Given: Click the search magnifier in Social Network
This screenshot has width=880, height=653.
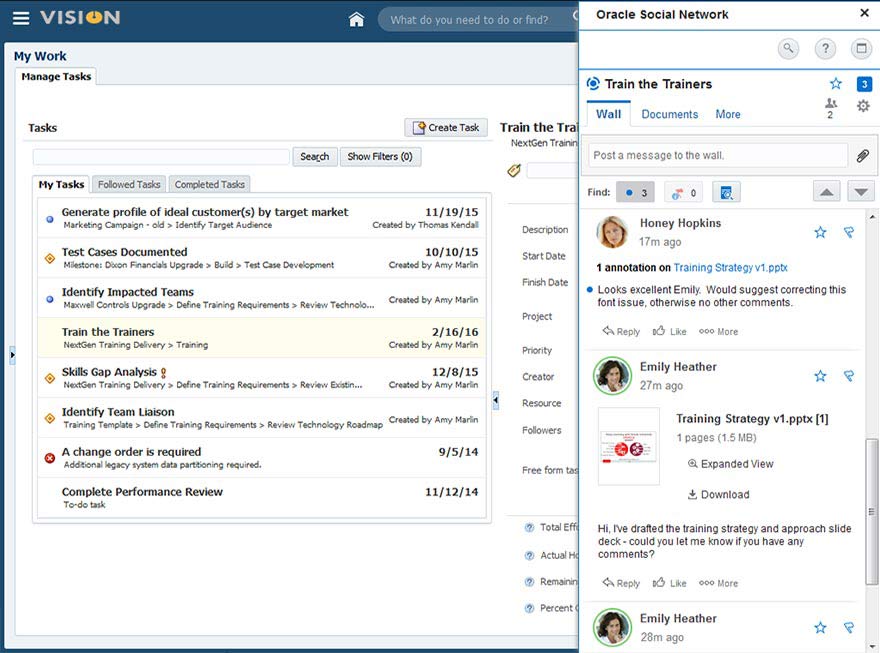Looking at the screenshot, I should click(789, 49).
